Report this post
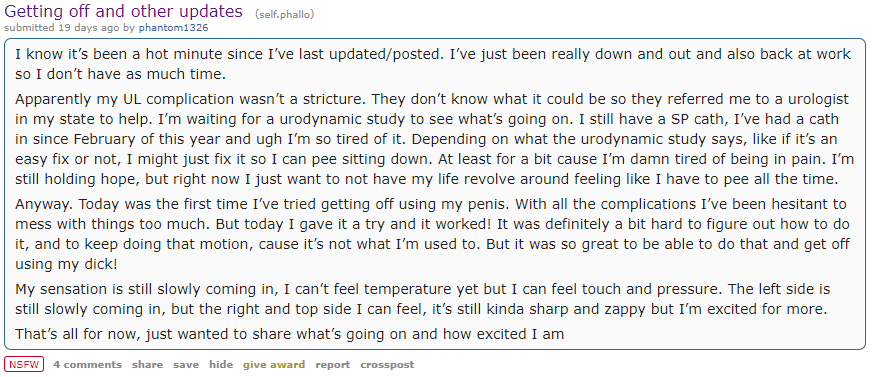The image size is (872, 377). 333,365
